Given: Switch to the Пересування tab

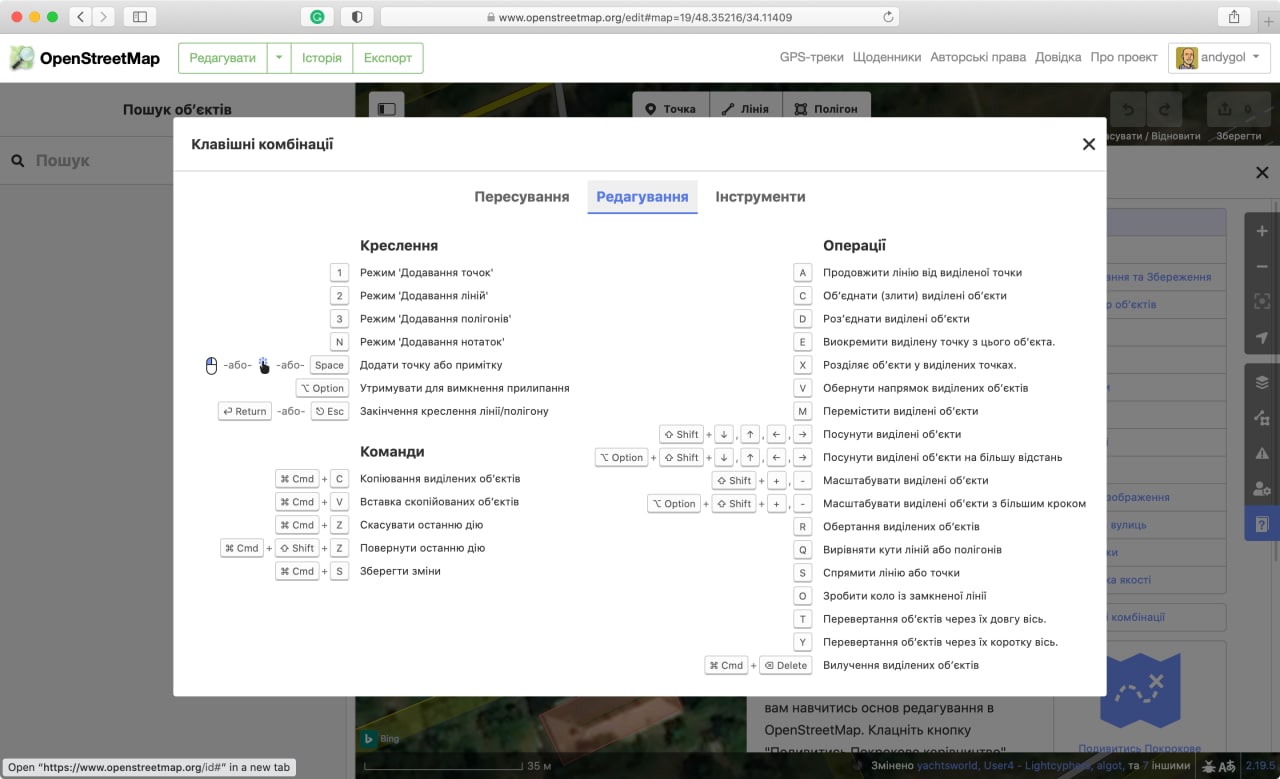Looking at the screenshot, I should [x=521, y=197].
